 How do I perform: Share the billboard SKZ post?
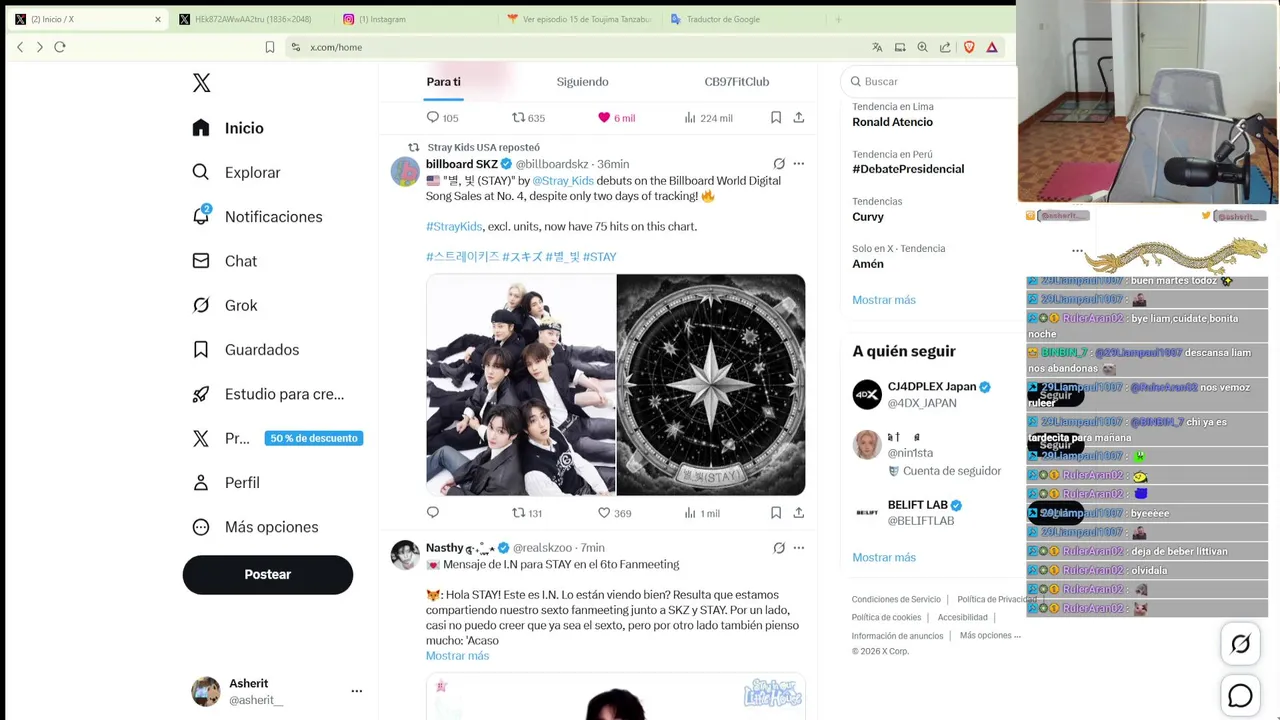tap(799, 513)
